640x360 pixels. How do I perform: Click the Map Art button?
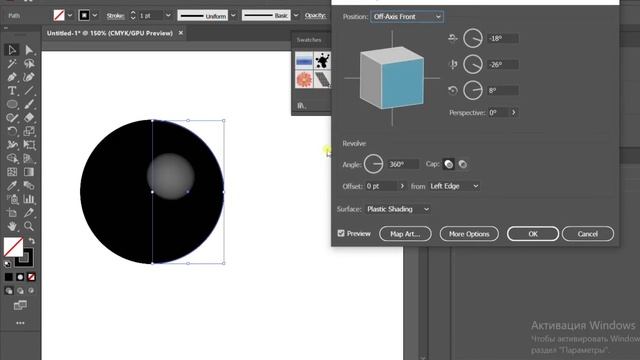coord(405,234)
